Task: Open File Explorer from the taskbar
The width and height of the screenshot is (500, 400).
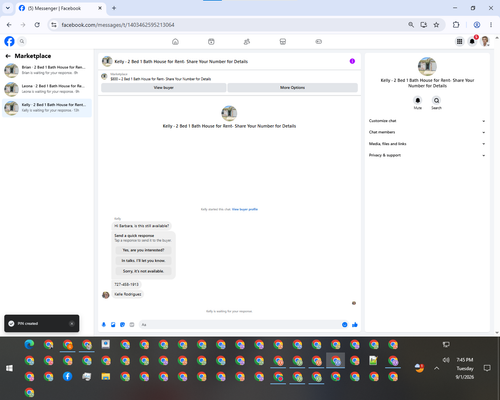Action: tap(106, 376)
